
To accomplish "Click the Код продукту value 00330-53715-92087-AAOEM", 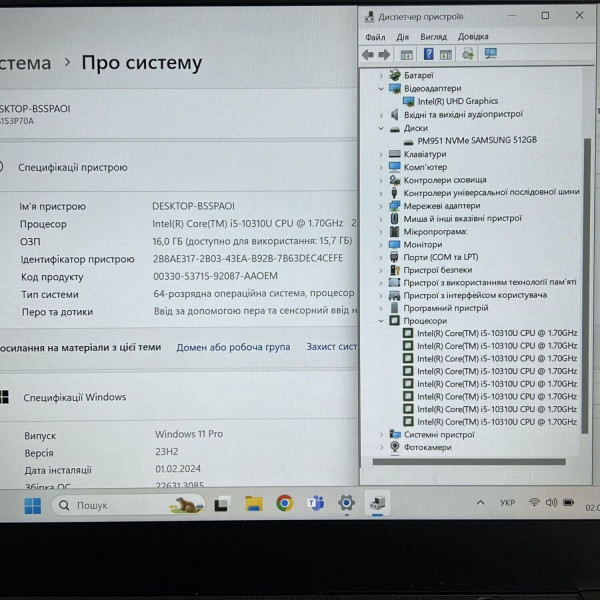I will point(215,276).
